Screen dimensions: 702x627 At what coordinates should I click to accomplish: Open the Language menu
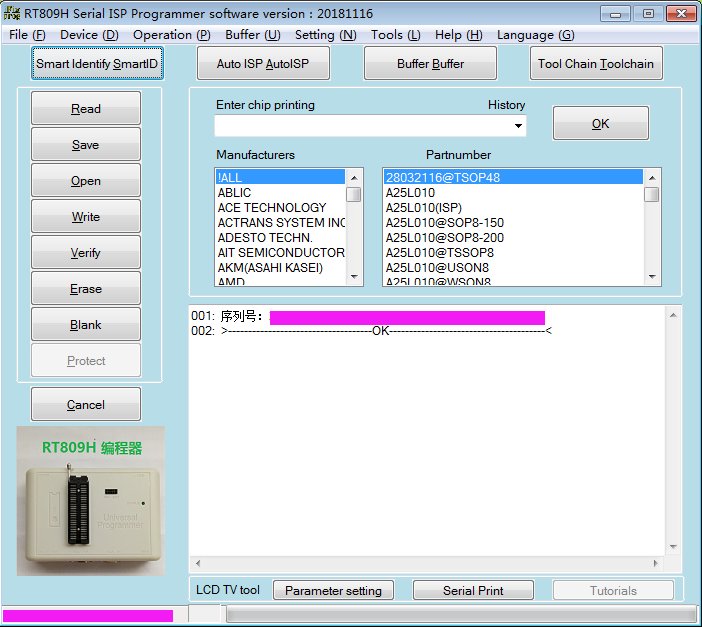(535, 35)
